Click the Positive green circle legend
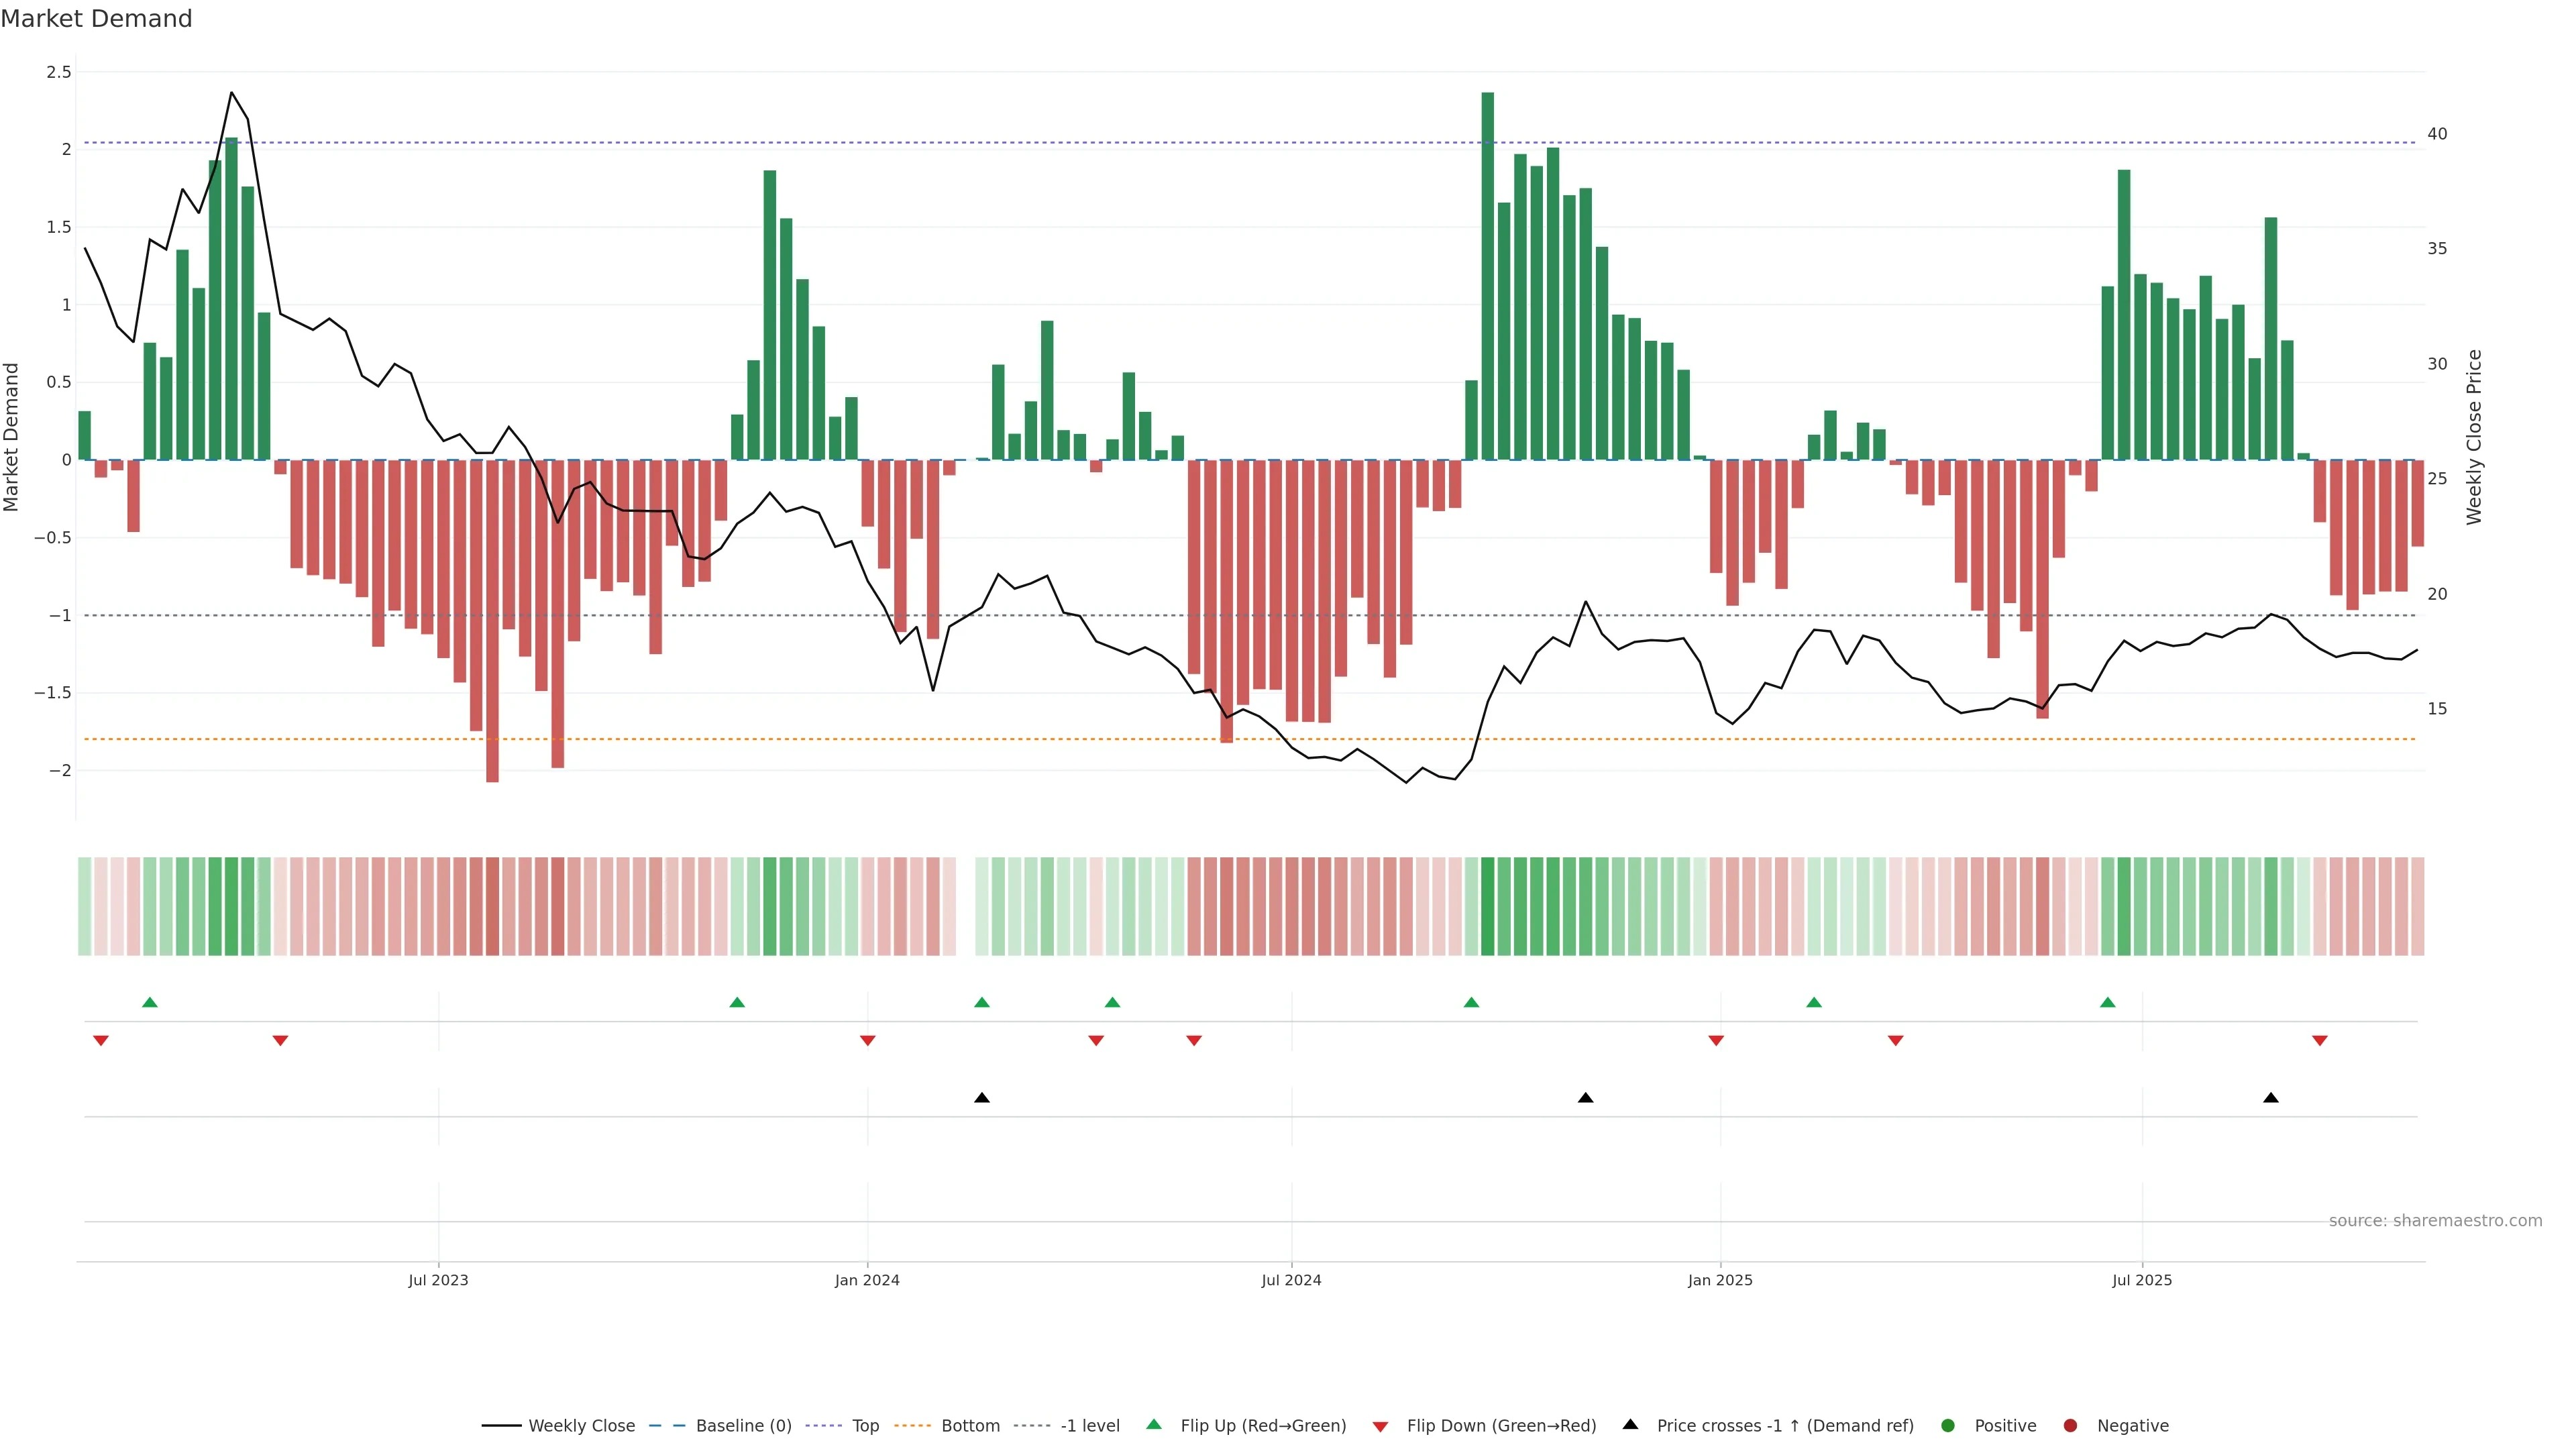This screenshot has width=2576, height=1449. tap(1947, 1426)
